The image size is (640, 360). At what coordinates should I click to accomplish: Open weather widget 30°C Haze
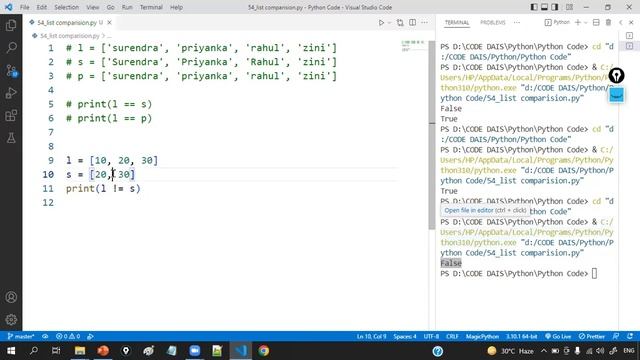point(511,351)
